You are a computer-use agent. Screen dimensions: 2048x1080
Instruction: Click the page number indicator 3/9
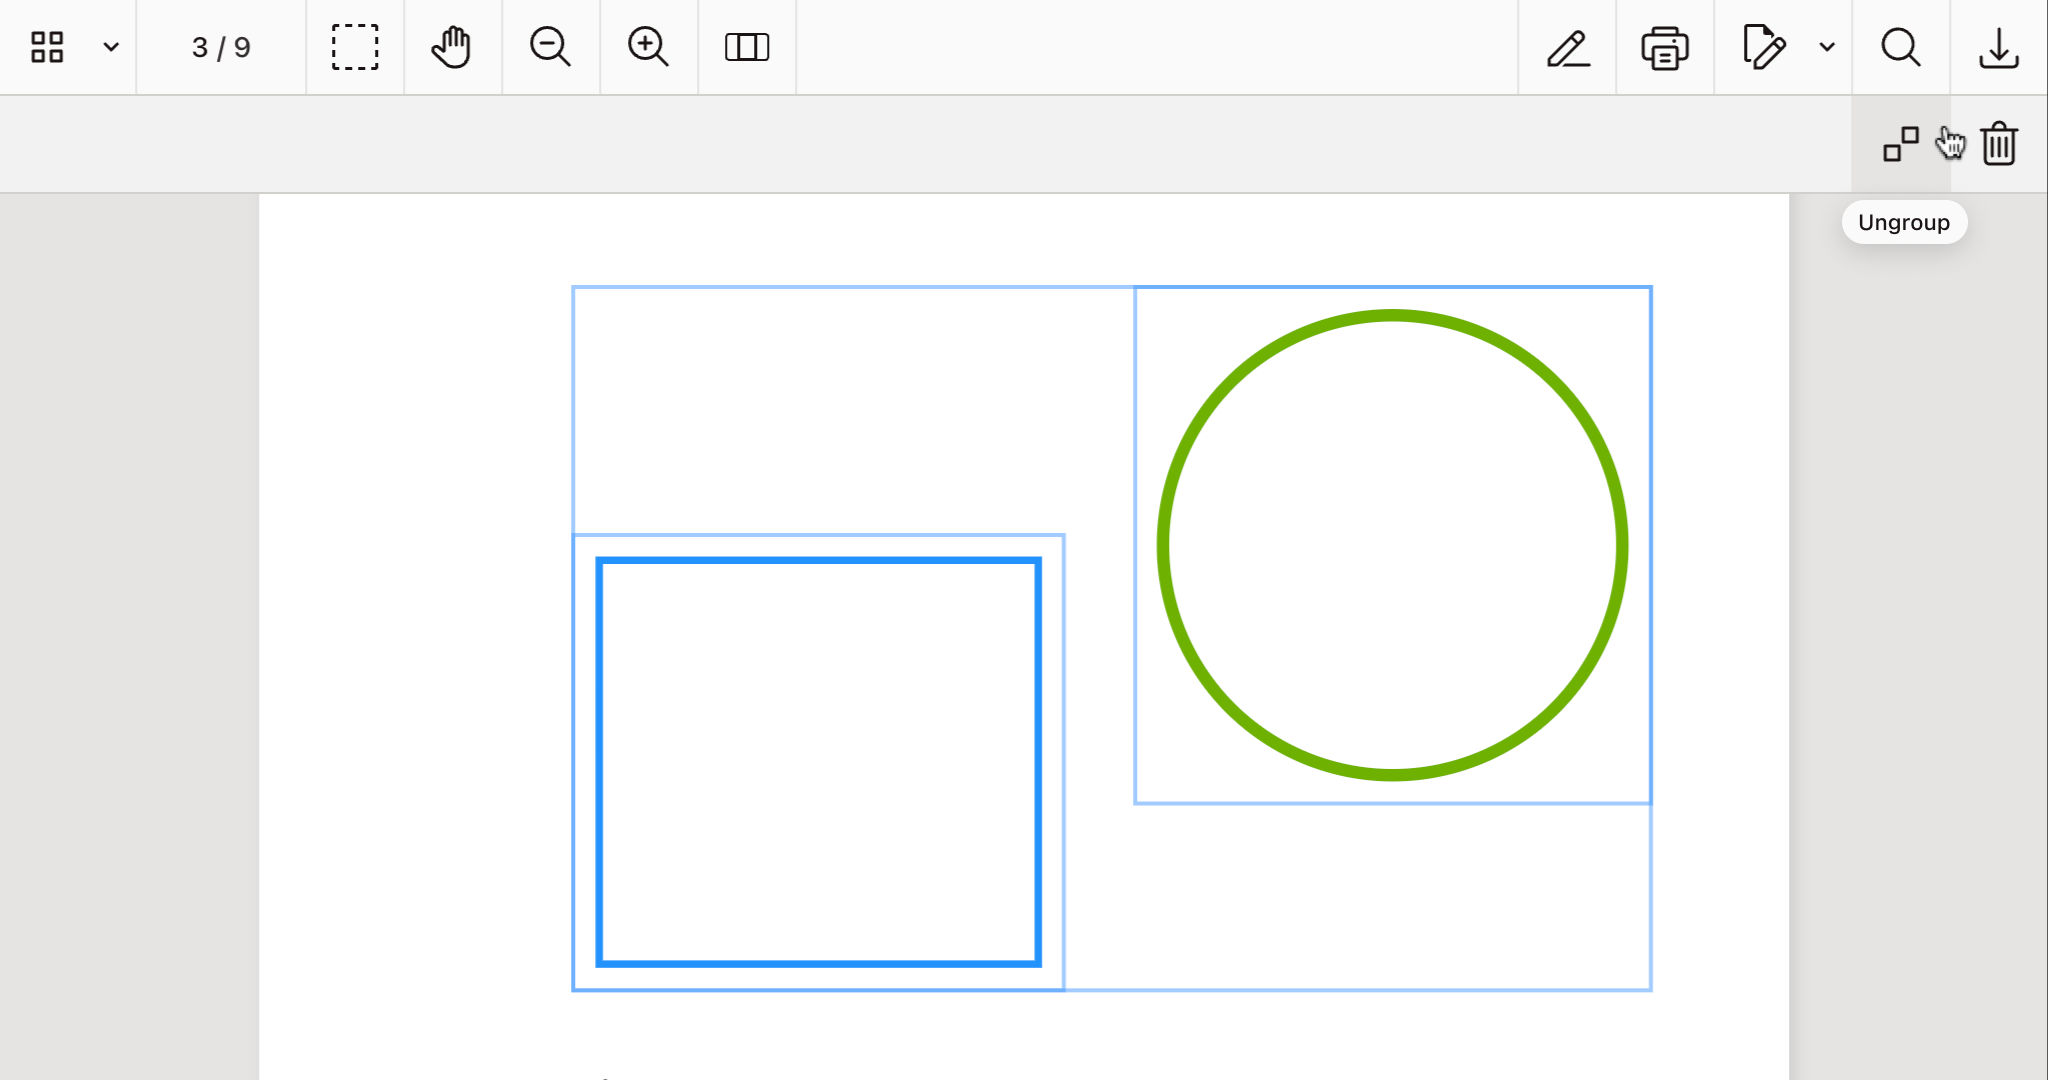221,46
